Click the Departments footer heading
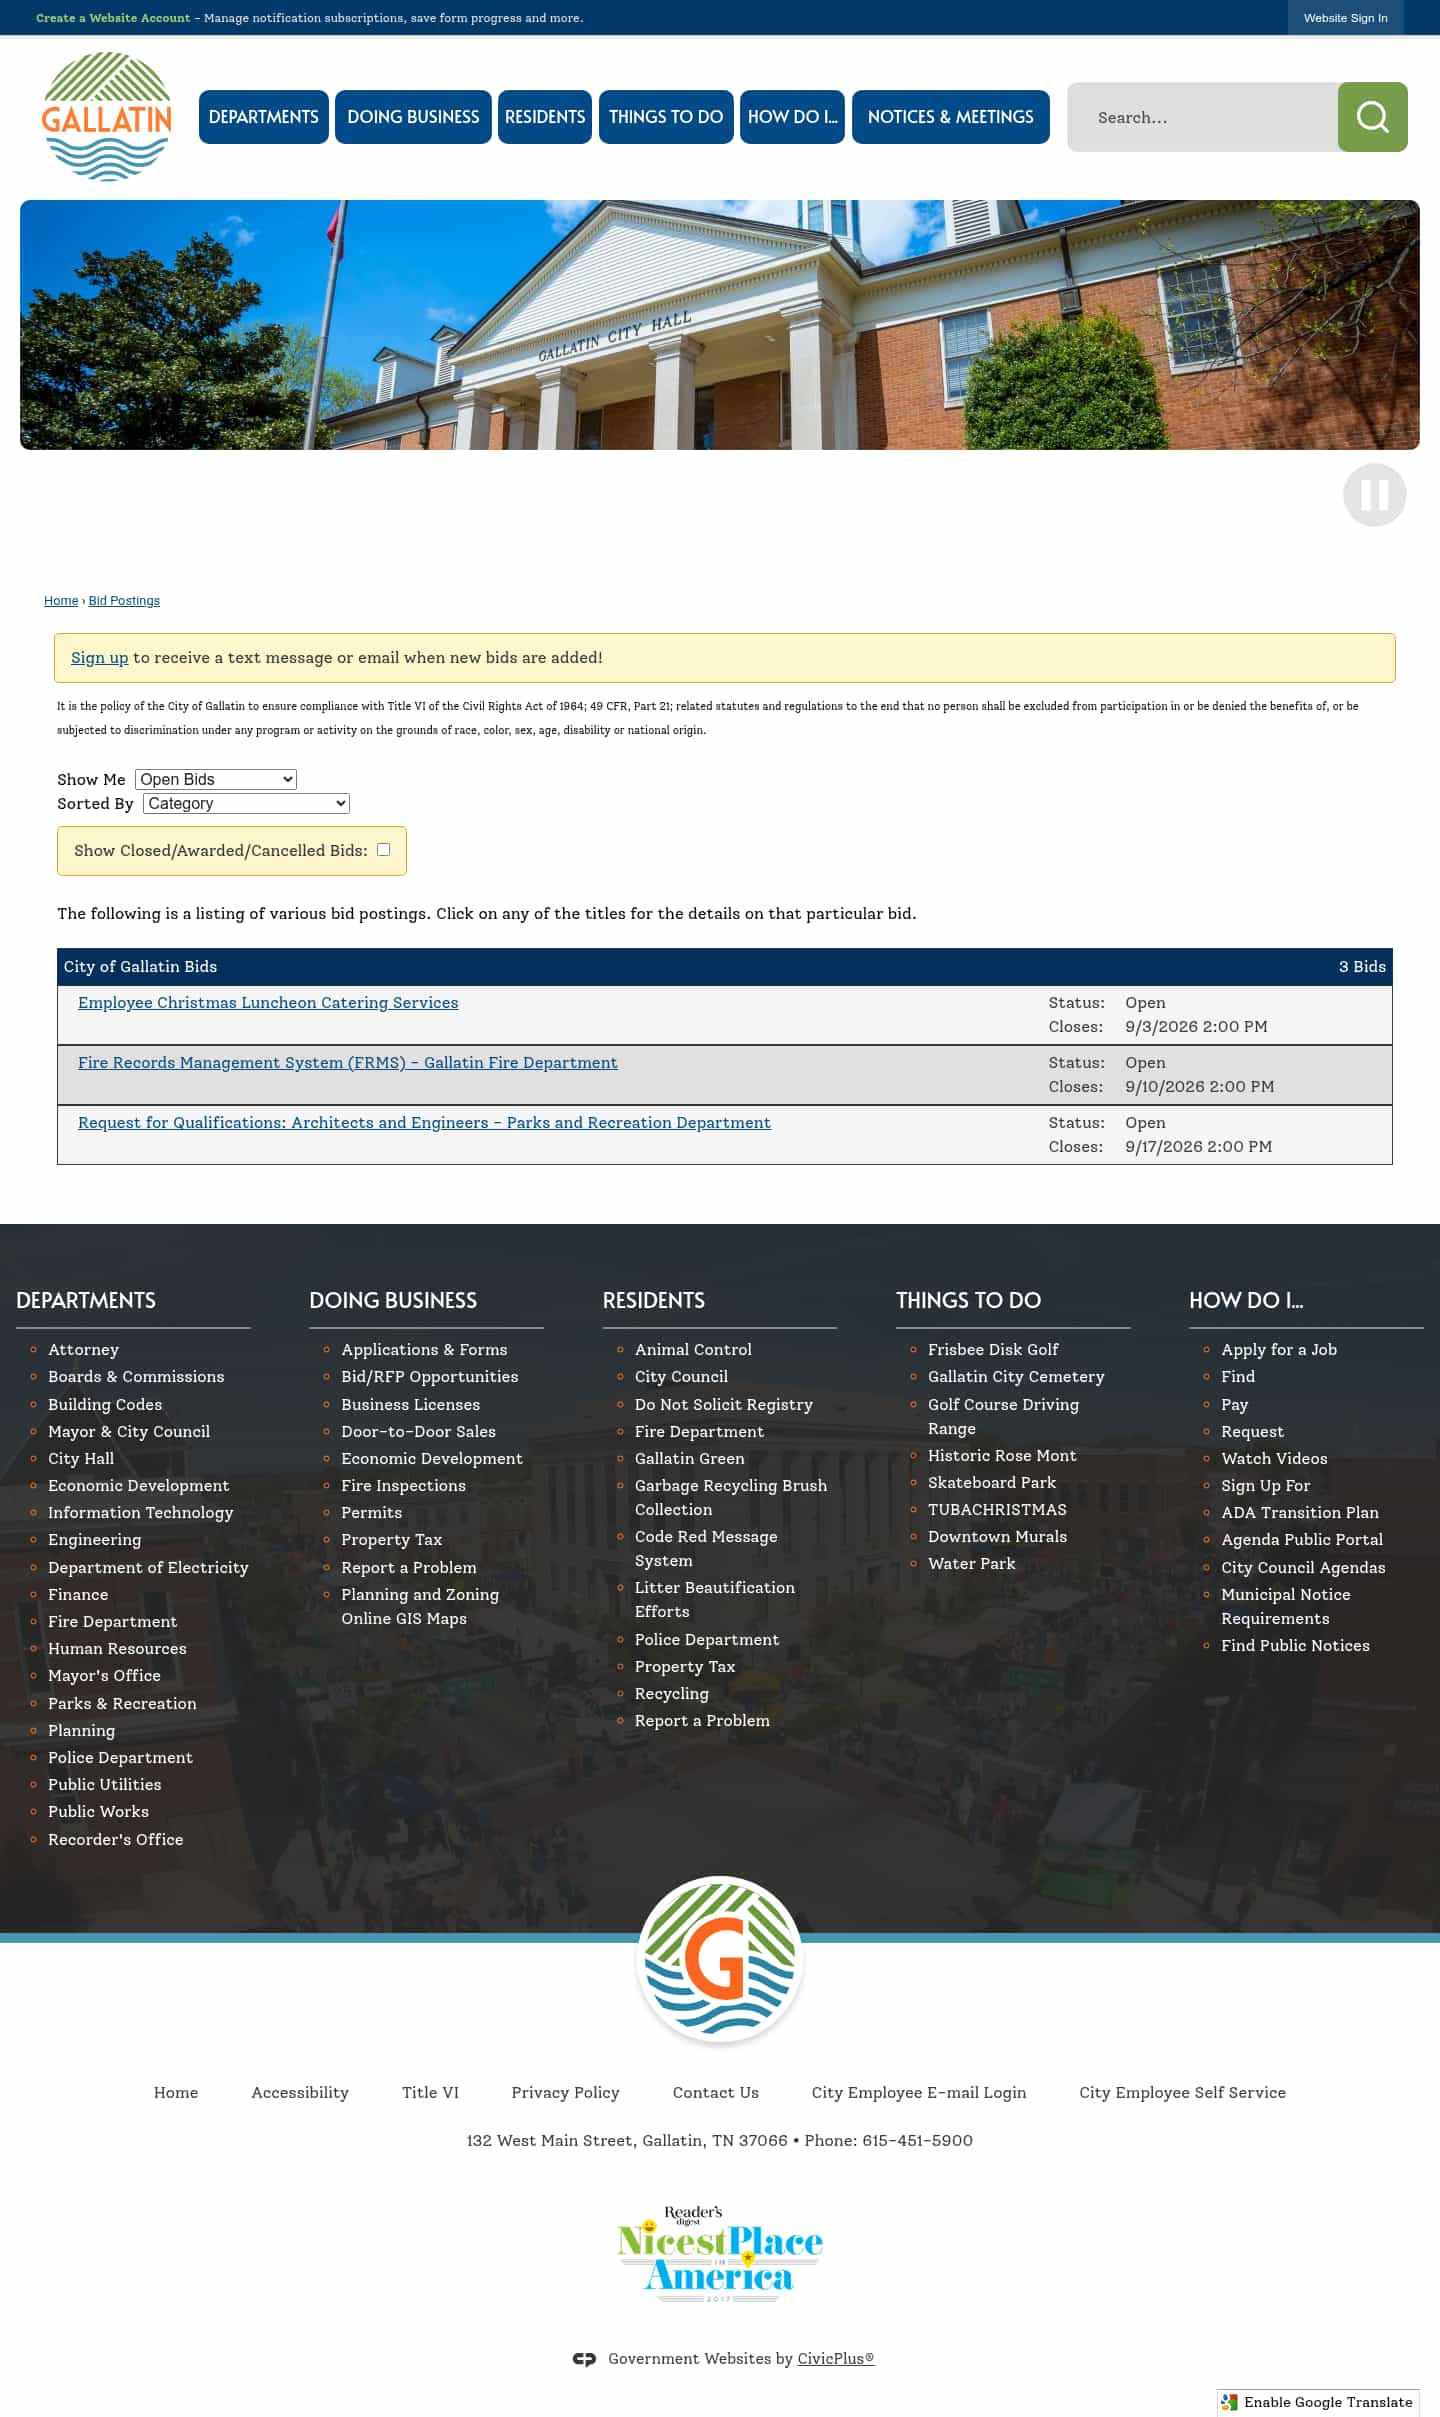The image size is (1440, 2417). pyautogui.click(x=86, y=1300)
